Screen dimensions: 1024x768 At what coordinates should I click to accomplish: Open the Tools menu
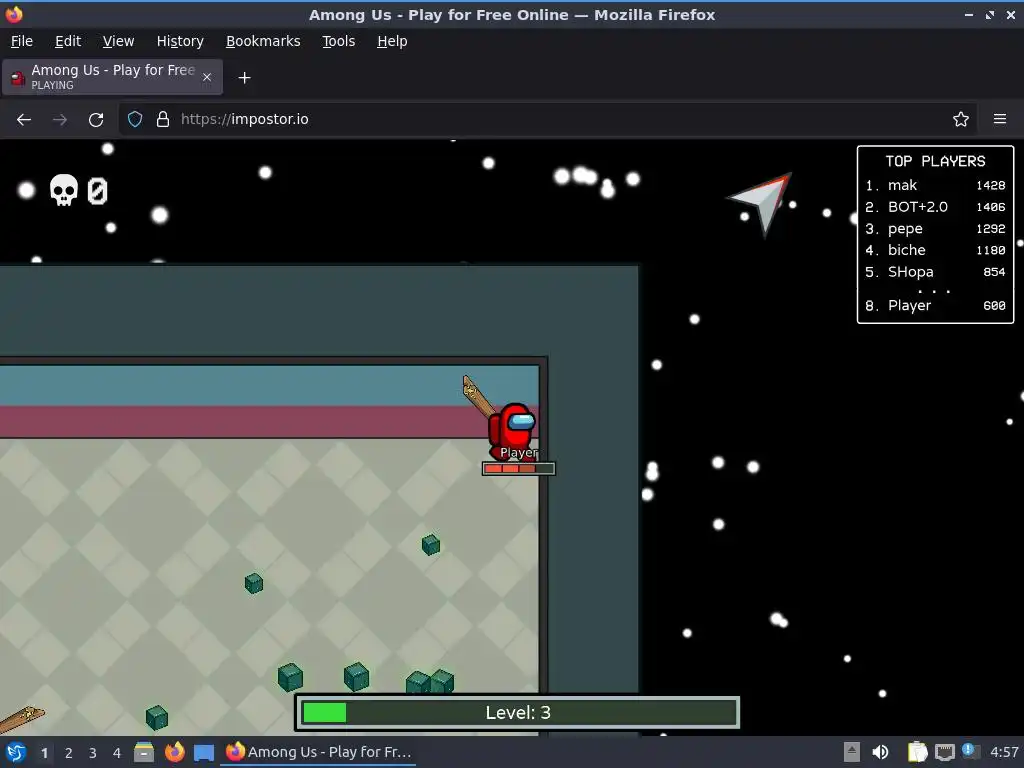[338, 41]
